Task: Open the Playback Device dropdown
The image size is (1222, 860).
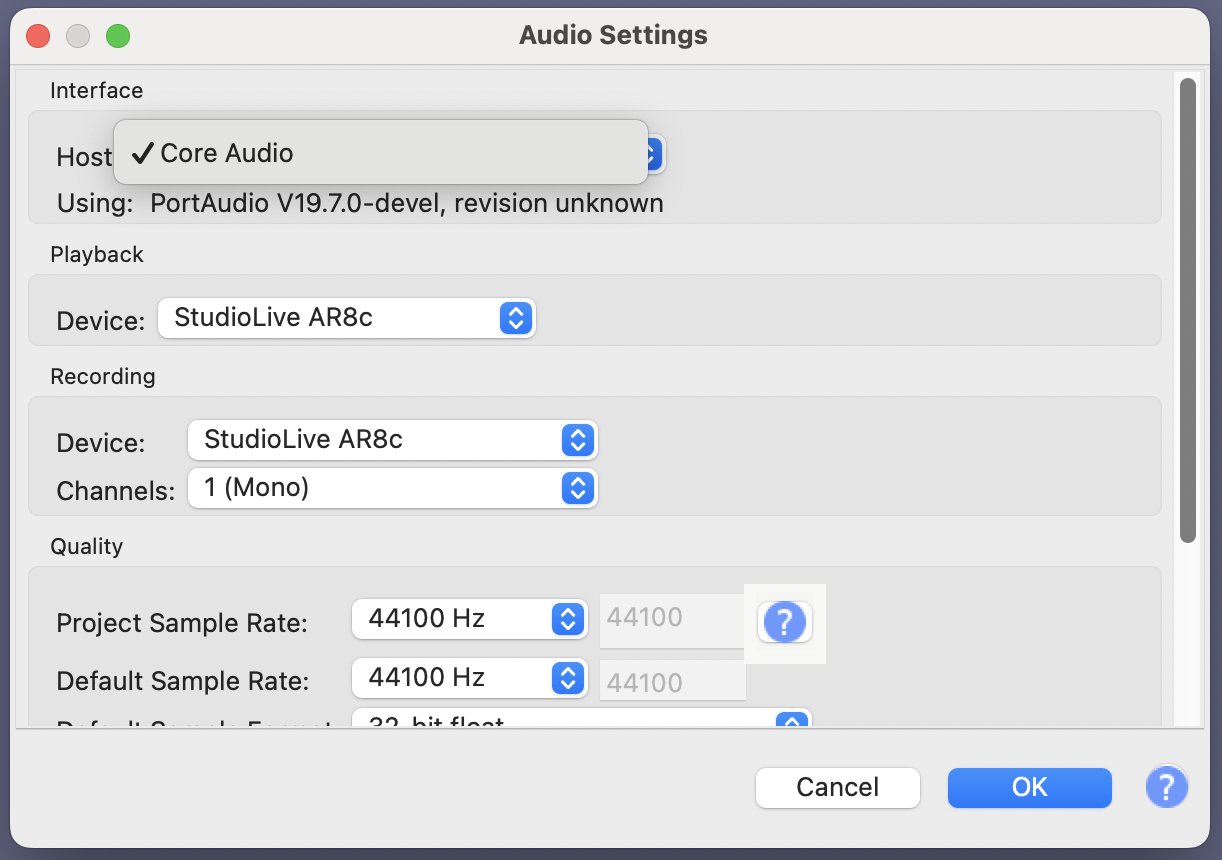Action: click(346, 318)
